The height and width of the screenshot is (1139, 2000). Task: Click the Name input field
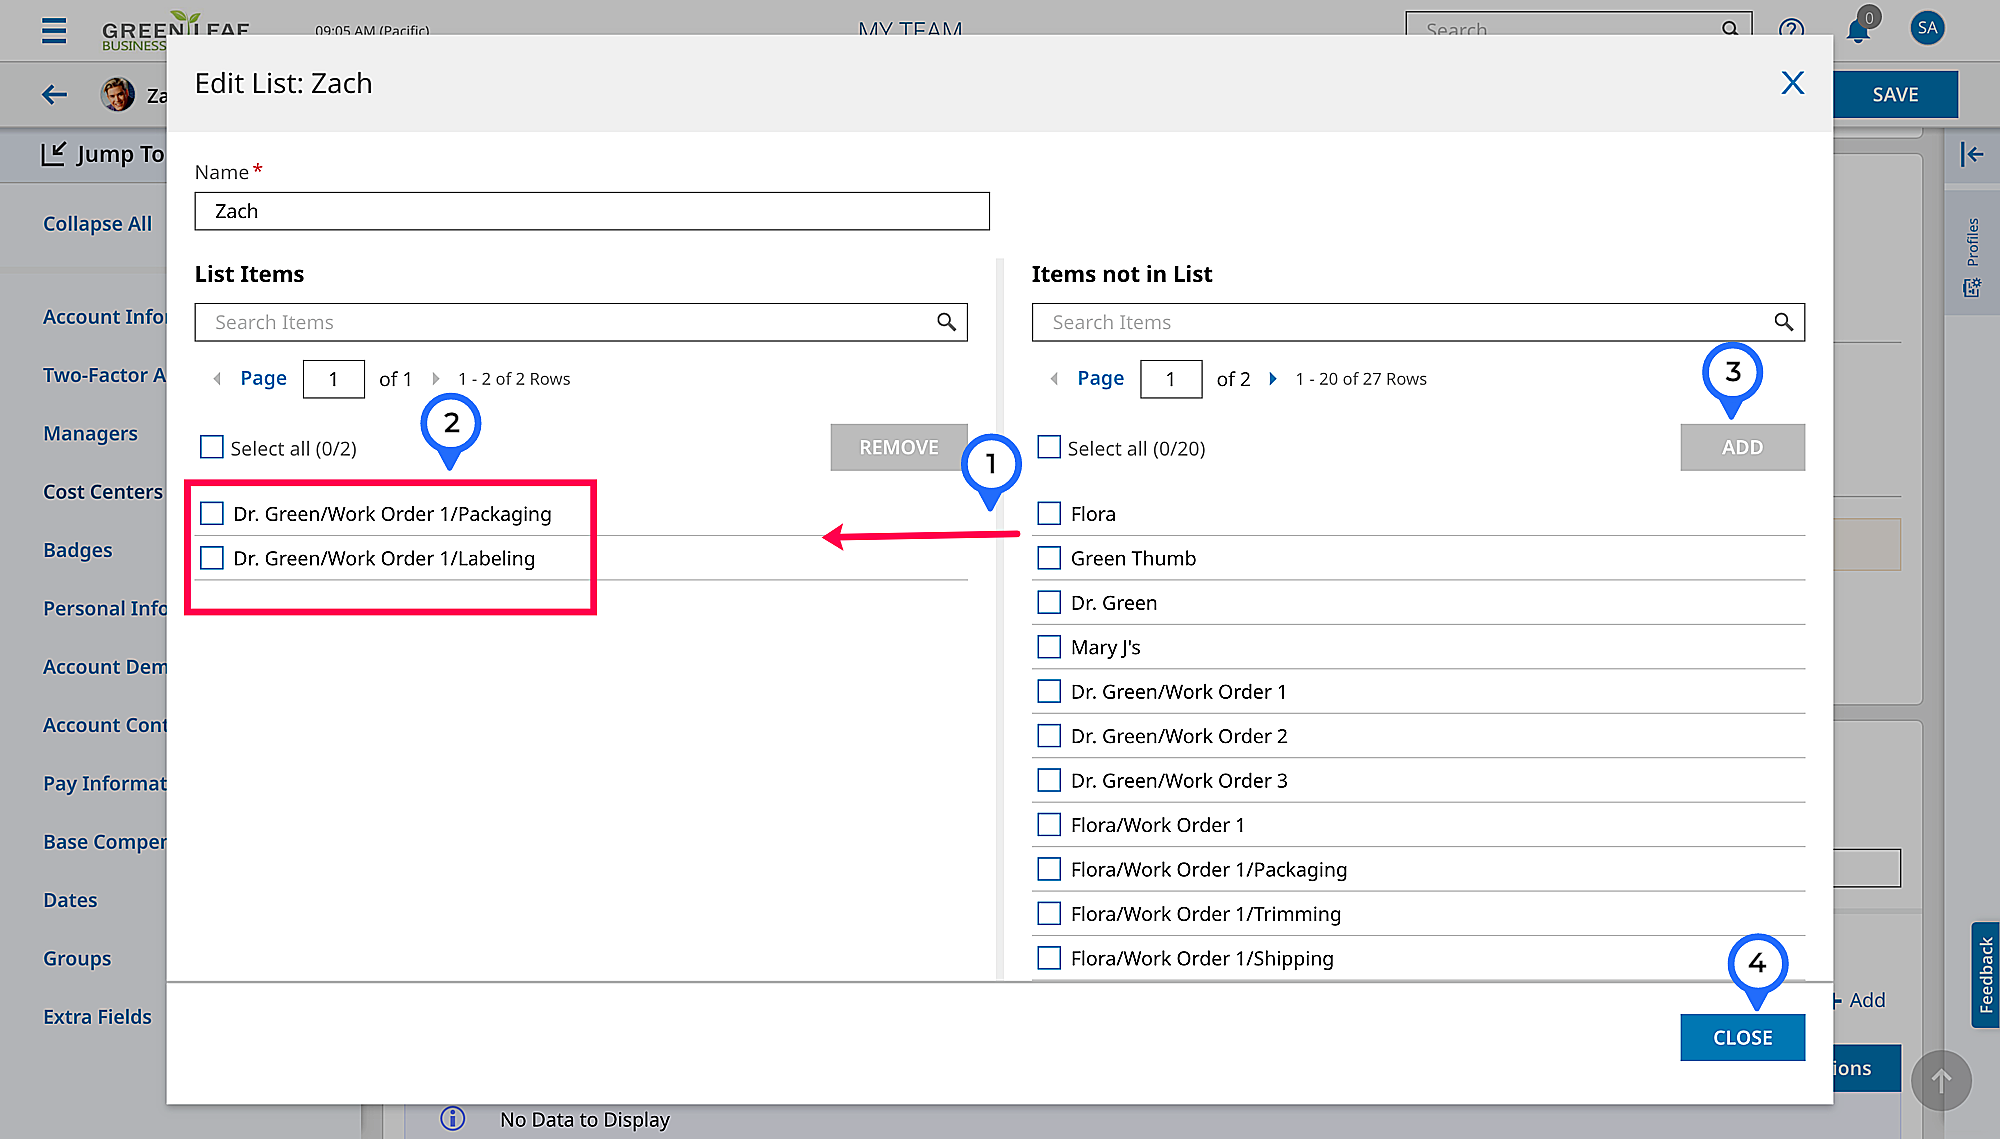(x=592, y=211)
